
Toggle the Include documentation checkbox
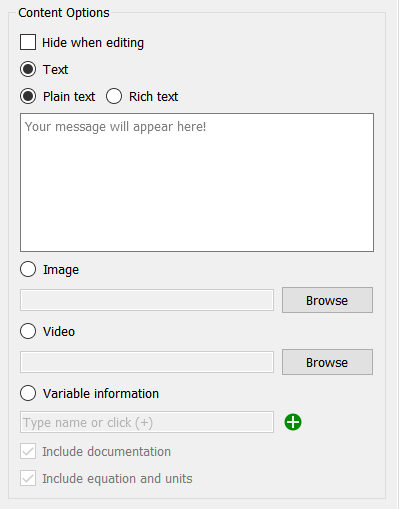(28, 452)
